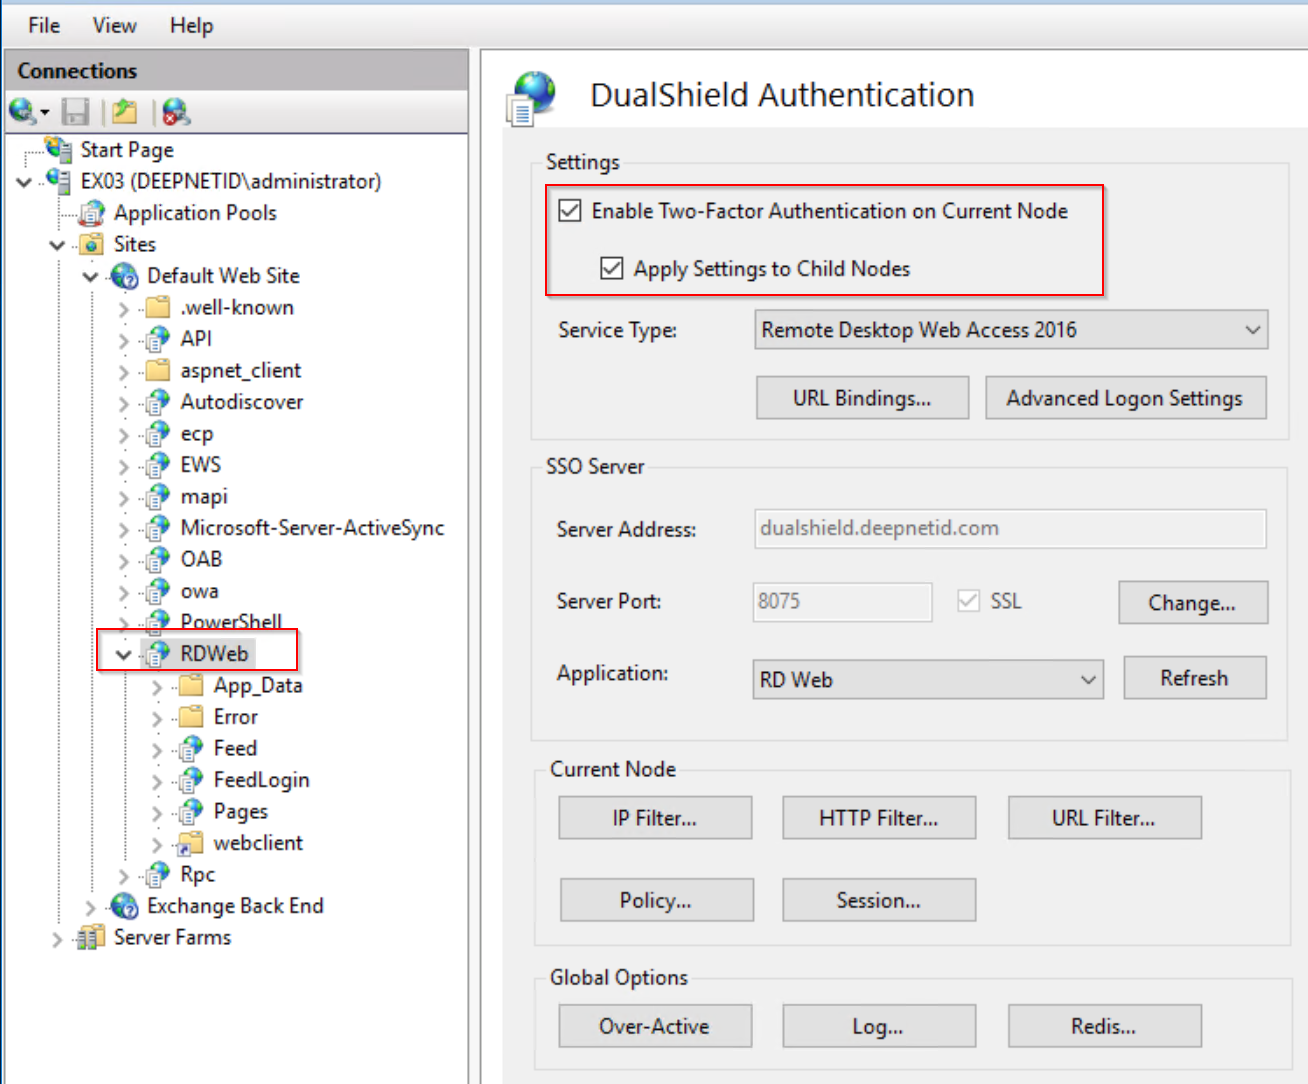Click the Exchange Back End site icon

pos(125,906)
